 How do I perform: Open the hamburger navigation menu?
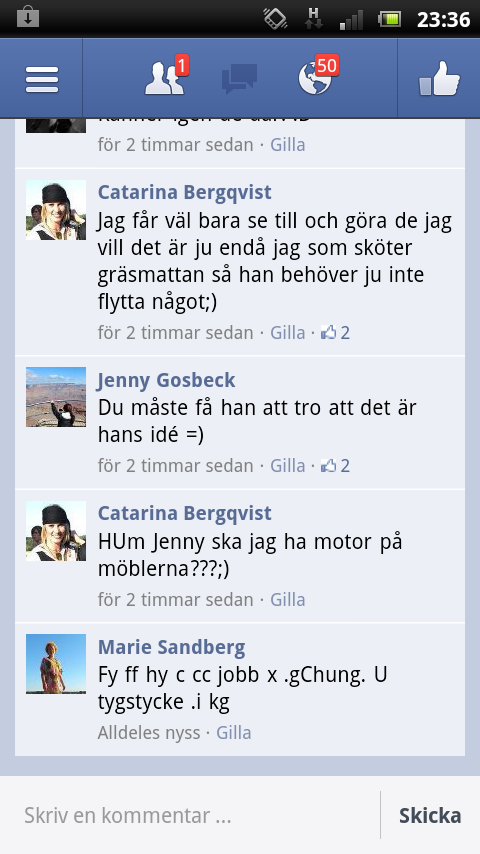pyautogui.click(x=41, y=80)
